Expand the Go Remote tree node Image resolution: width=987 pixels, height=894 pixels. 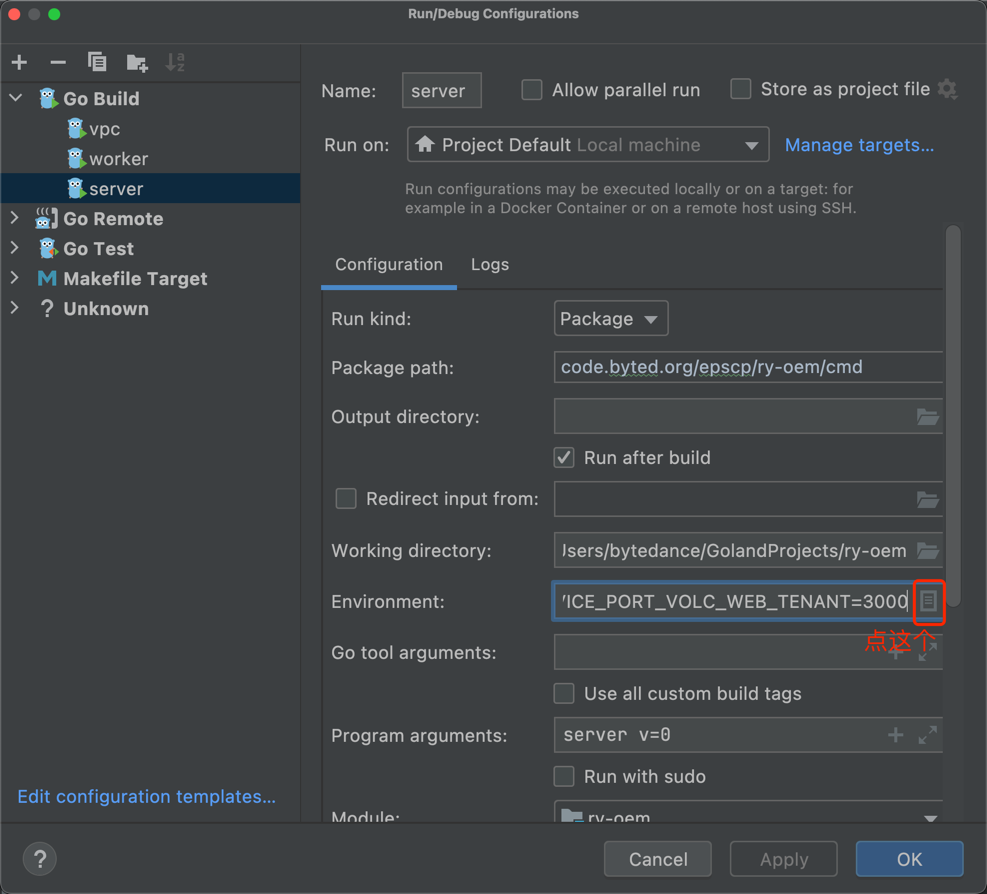tap(15, 218)
